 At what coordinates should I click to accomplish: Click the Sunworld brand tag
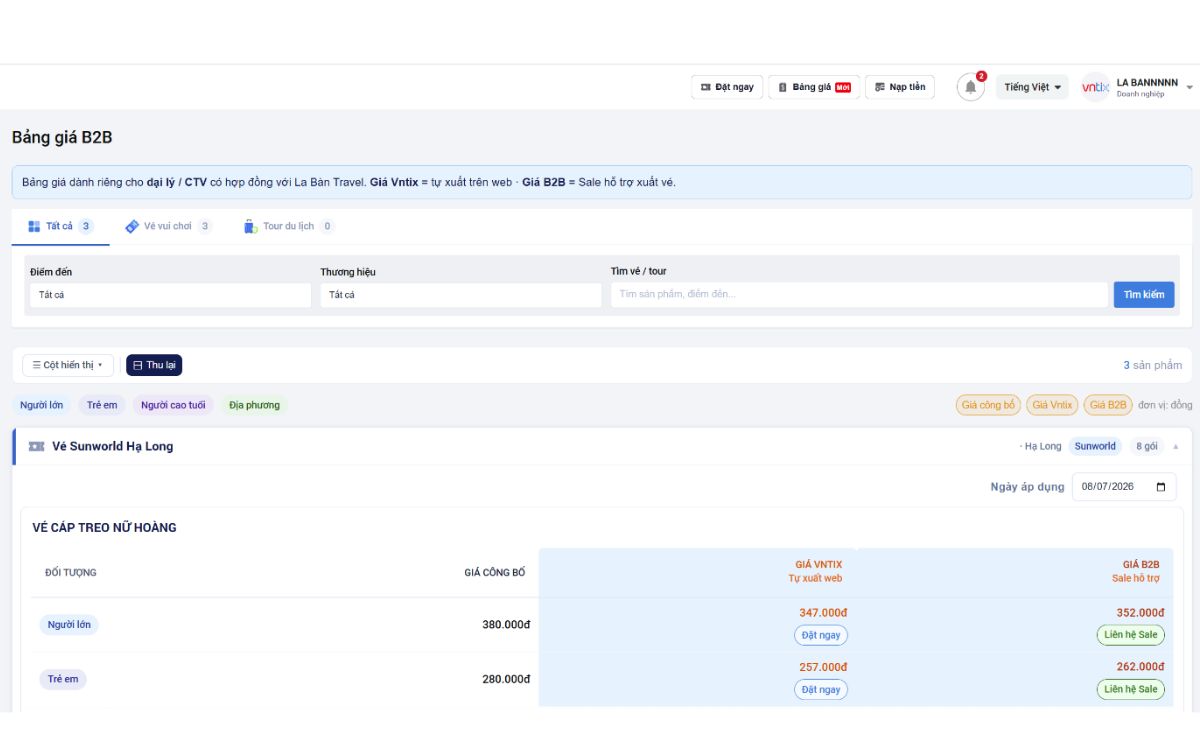point(1095,446)
